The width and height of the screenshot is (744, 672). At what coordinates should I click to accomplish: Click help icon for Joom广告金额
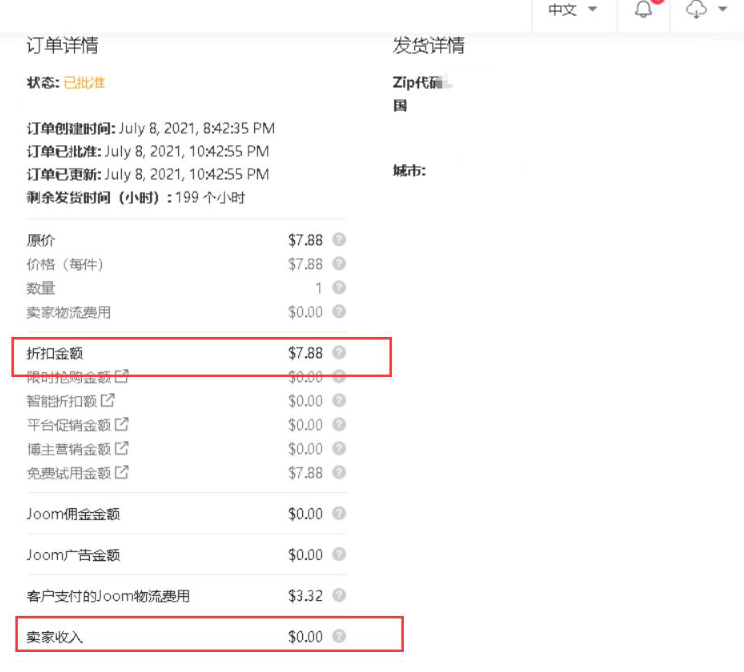[x=339, y=555]
